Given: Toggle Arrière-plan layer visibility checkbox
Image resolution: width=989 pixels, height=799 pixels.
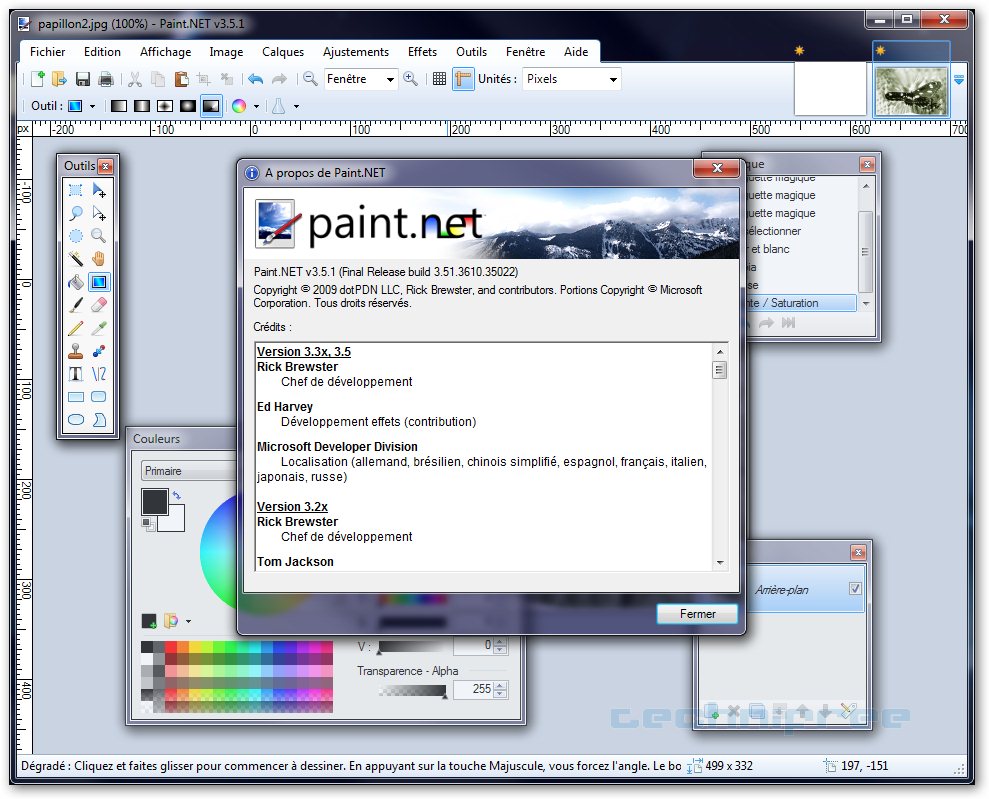Looking at the screenshot, I should 855,589.
